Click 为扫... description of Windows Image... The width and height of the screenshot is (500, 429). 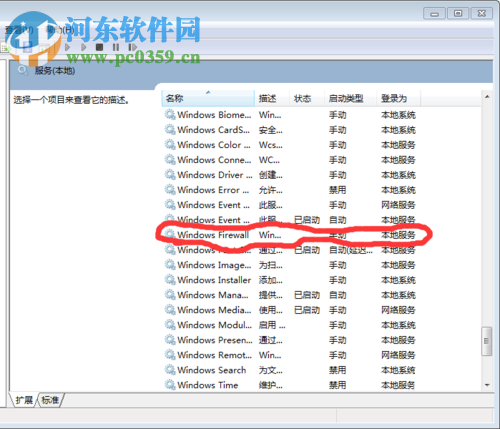pos(271,265)
